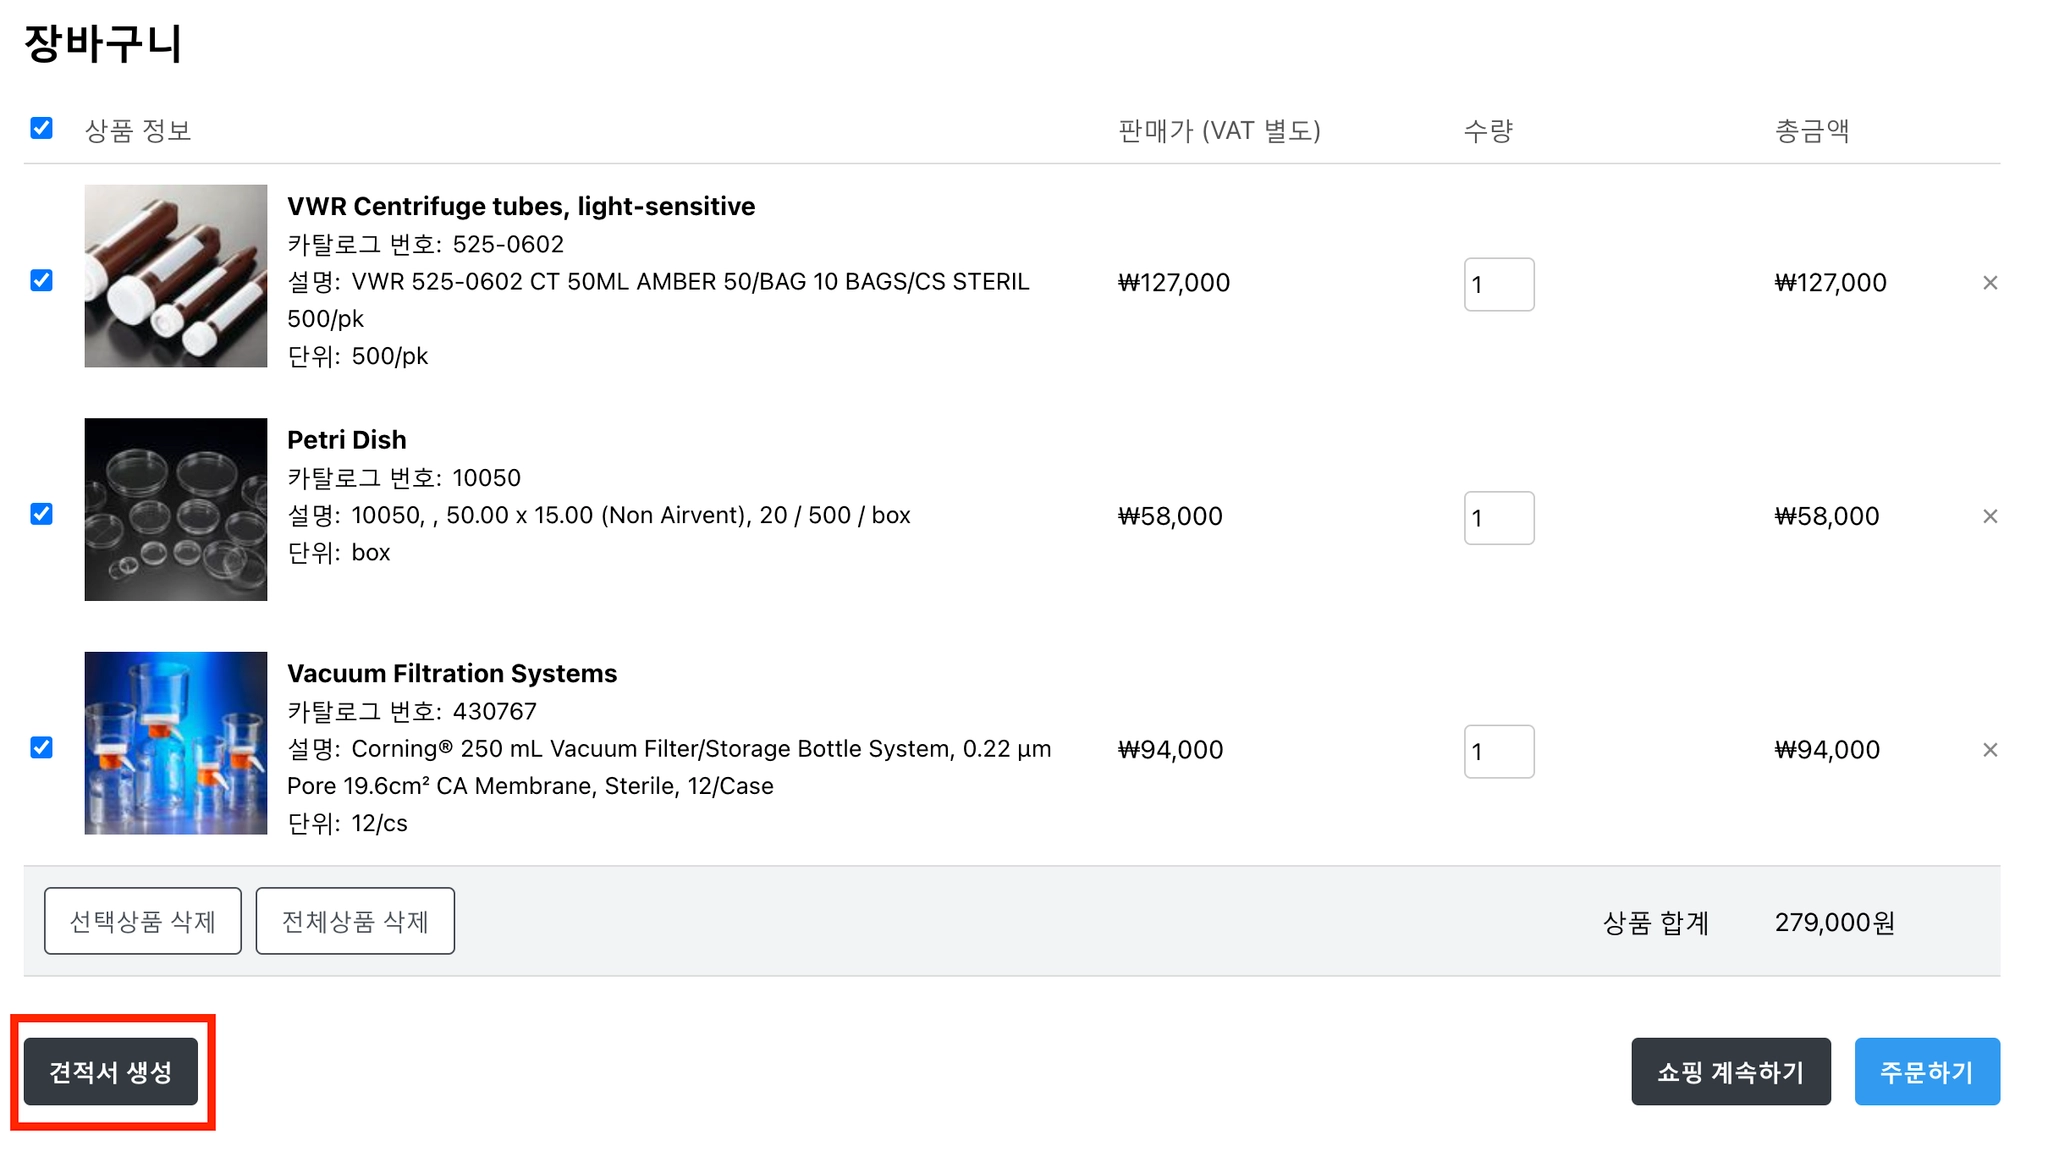This screenshot has width=2048, height=1158.
Task: Click the 장바구니 page heading
Action: (x=103, y=43)
